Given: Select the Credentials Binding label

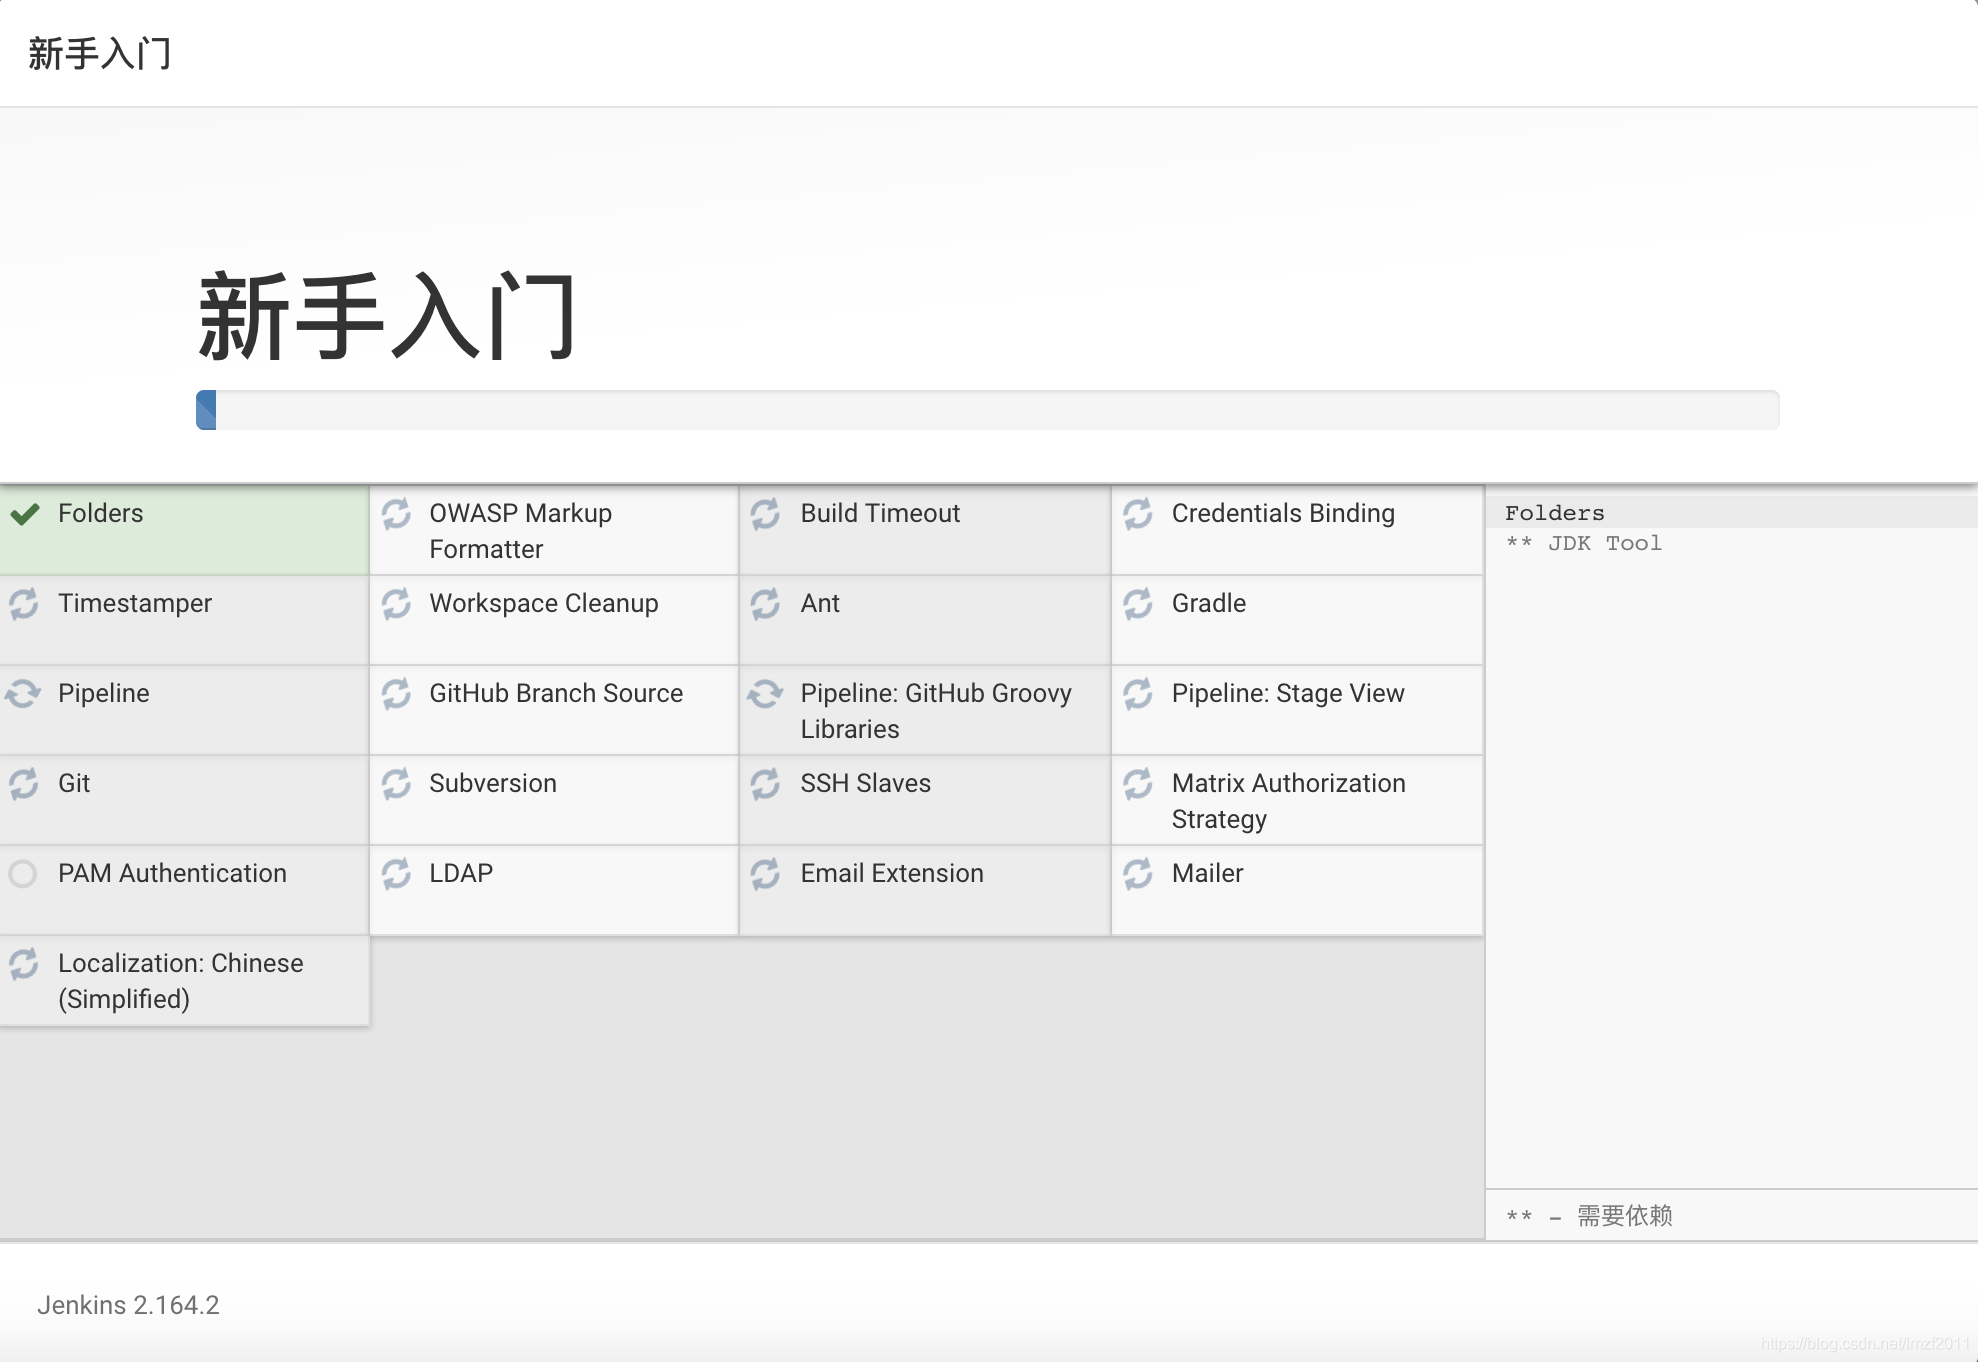Looking at the screenshot, I should pos(1283,513).
